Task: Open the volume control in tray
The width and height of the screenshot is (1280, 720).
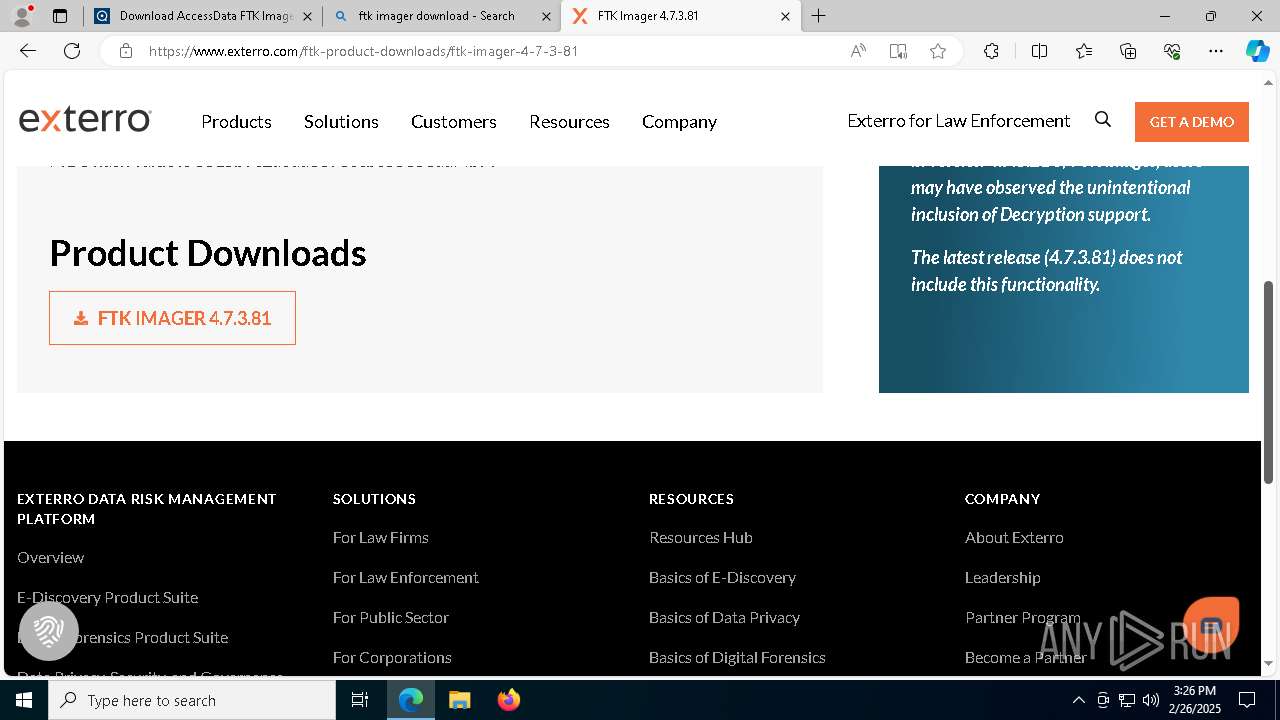Action: click(1150, 700)
